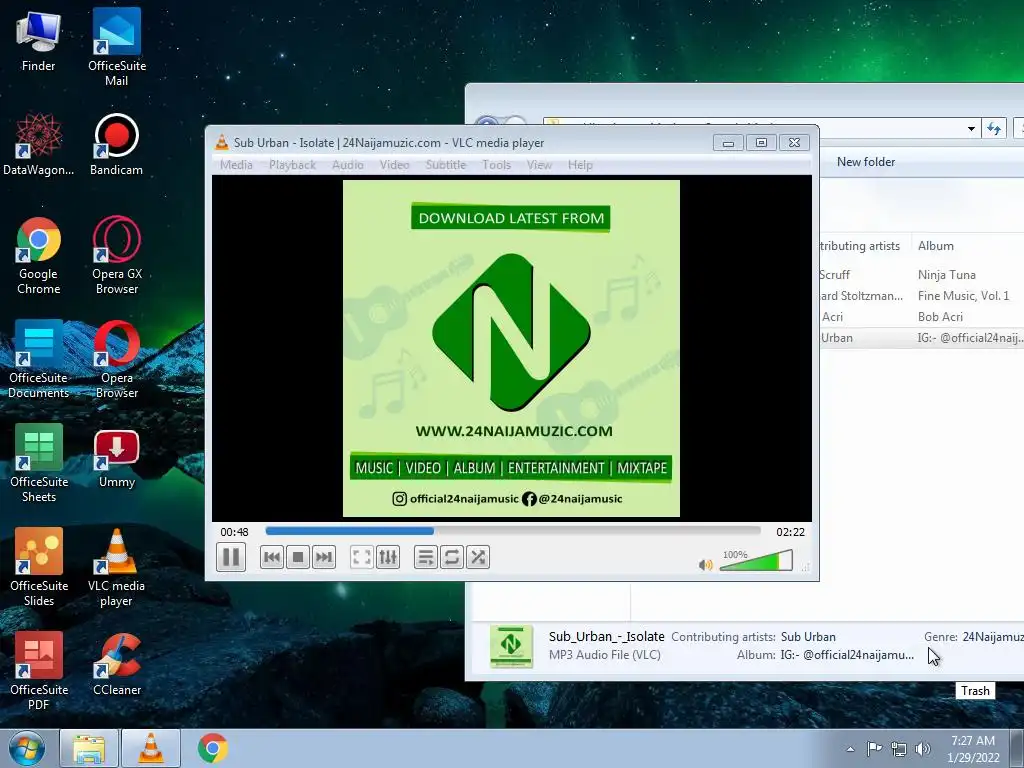Expand Explorer address bar dropdown
This screenshot has width=1024, height=768.
971,129
